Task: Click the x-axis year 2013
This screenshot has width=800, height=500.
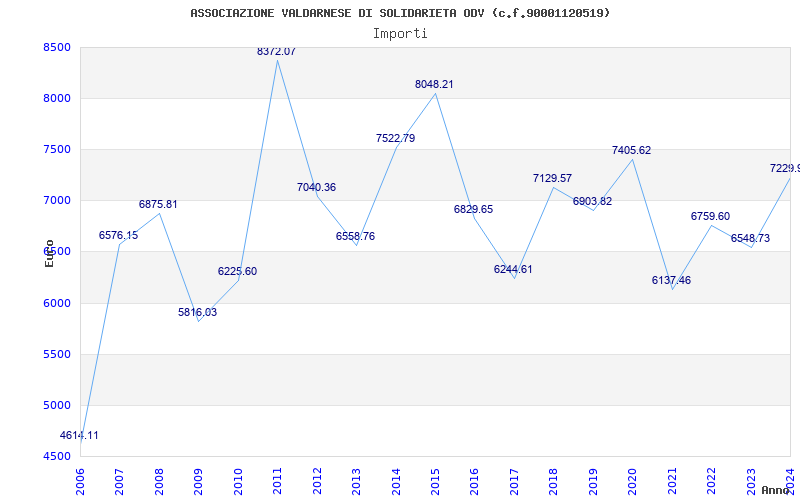Action: click(x=356, y=481)
